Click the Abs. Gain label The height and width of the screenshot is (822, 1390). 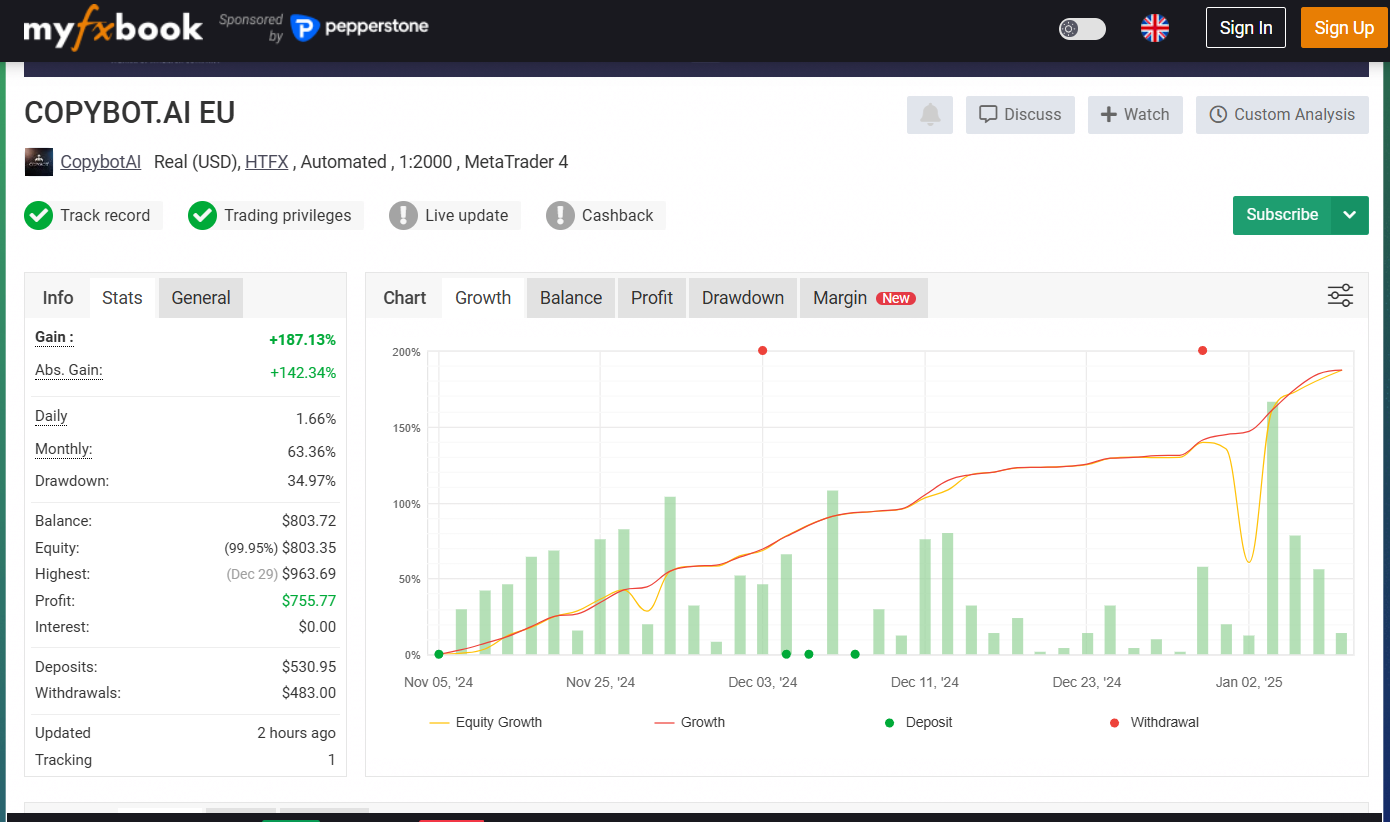[69, 370]
